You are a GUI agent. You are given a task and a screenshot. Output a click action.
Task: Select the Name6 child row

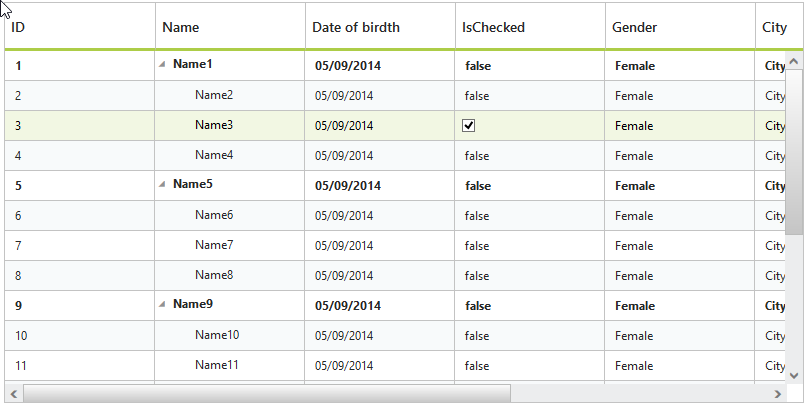point(214,215)
